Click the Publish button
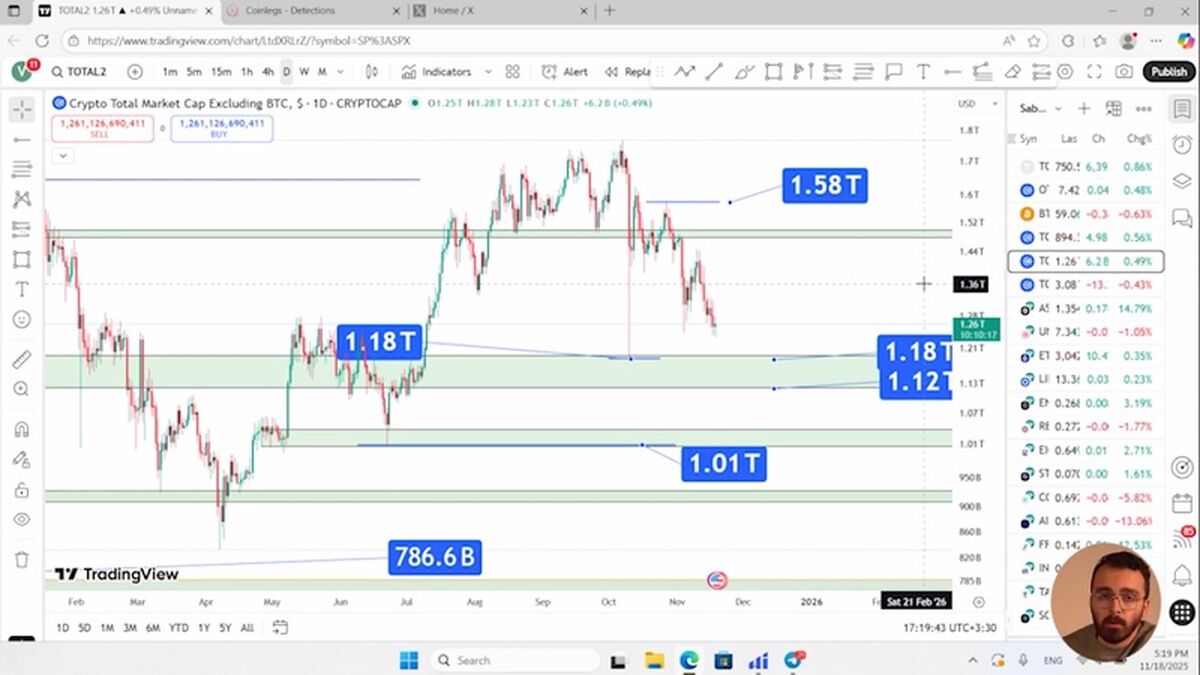This screenshot has height=675, width=1200. point(1169,72)
